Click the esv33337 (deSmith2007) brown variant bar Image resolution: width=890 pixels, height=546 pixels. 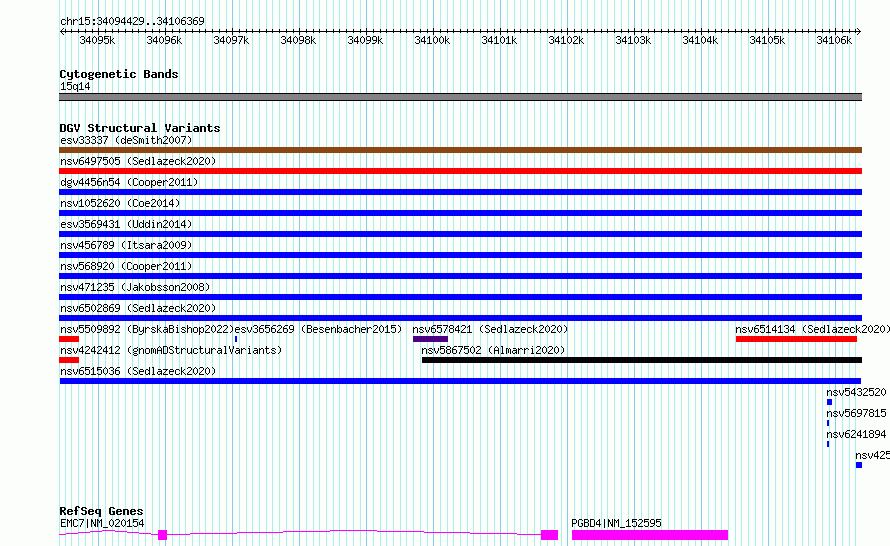click(460, 150)
